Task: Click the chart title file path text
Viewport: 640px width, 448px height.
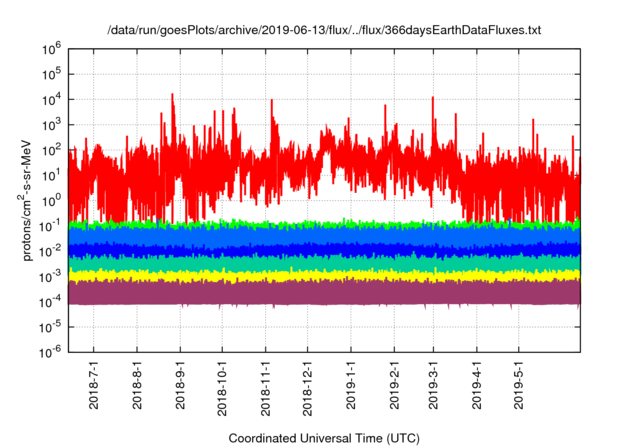Action: click(x=324, y=30)
